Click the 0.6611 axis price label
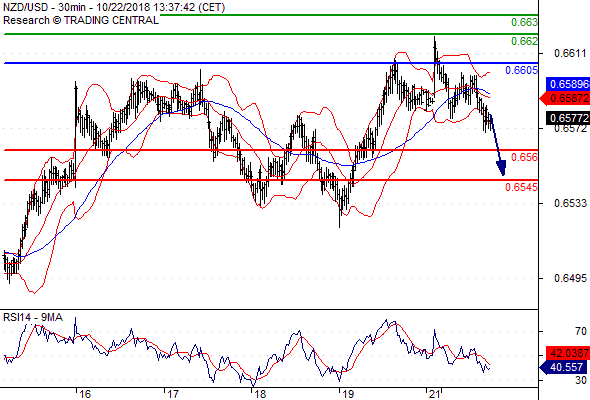The image size is (590, 400). [x=570, y=53]
